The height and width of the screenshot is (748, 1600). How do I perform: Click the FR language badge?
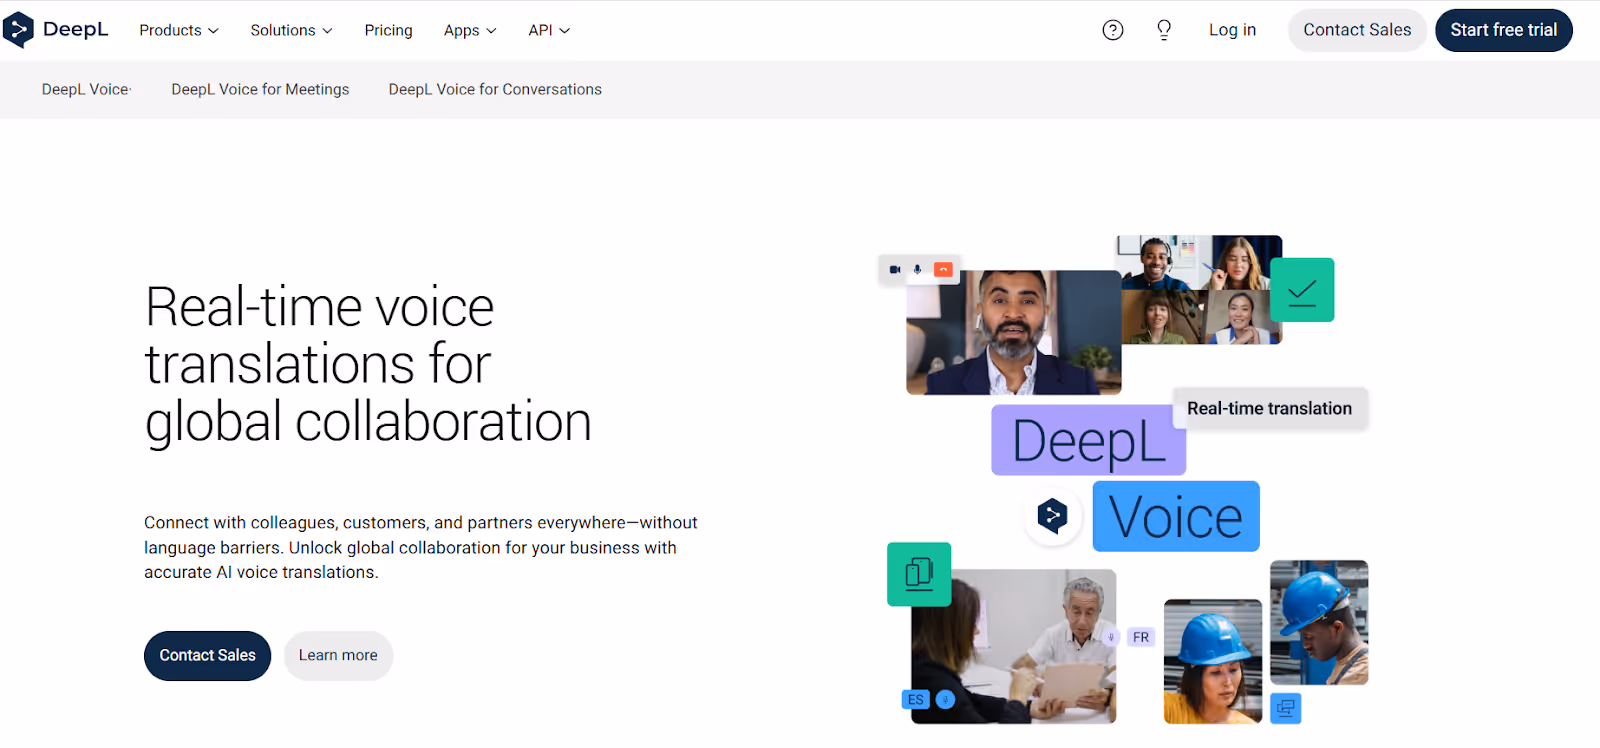[1141, 637]
